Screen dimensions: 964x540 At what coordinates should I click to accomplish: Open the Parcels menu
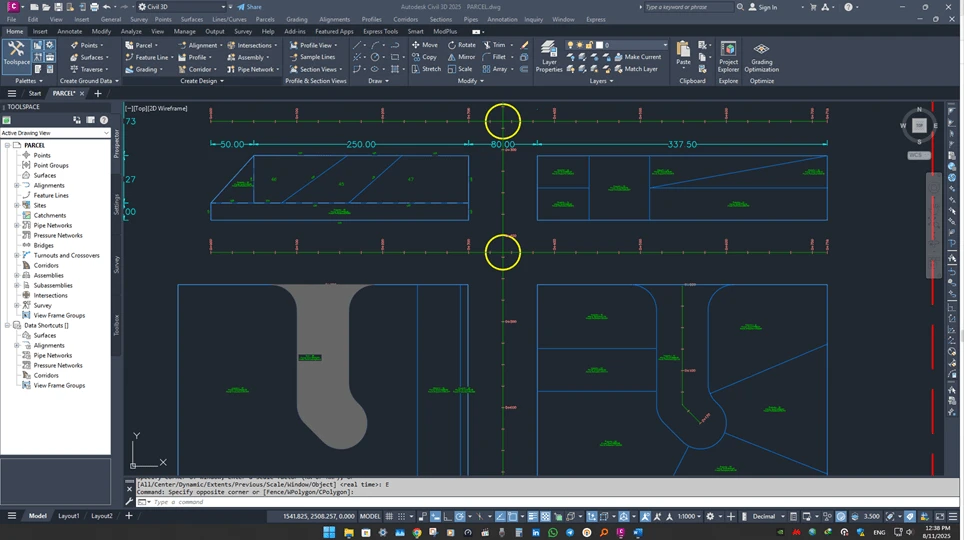264,19
